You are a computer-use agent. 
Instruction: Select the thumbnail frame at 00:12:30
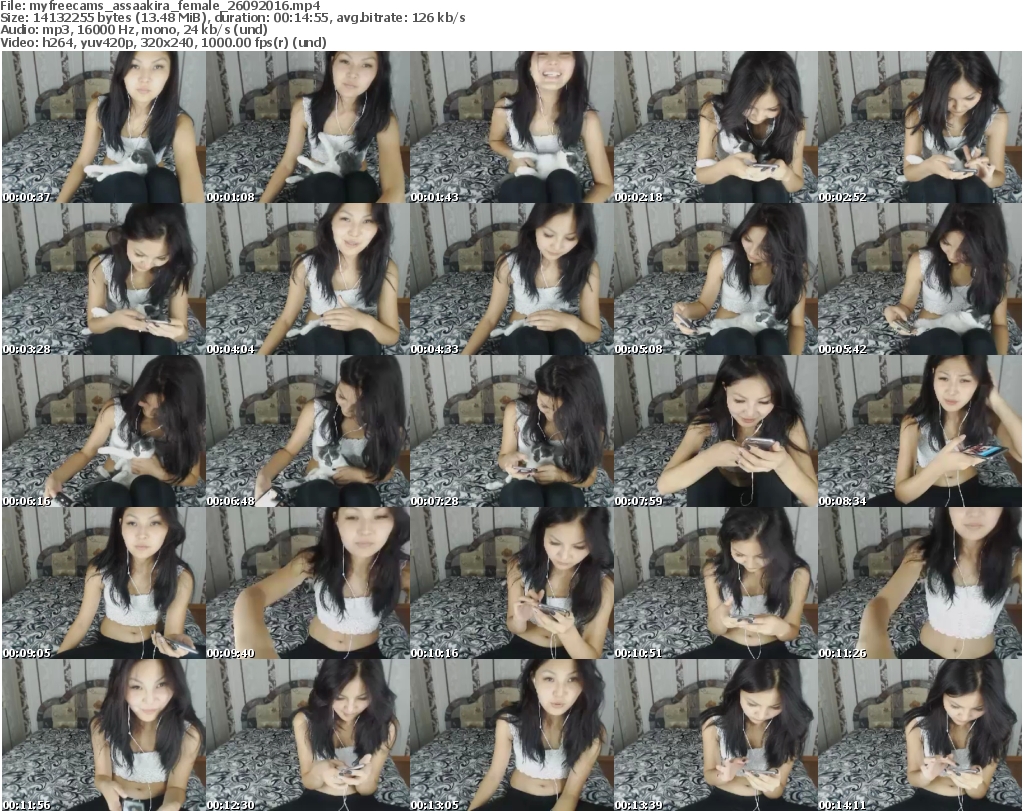click(x=308, y=735)
